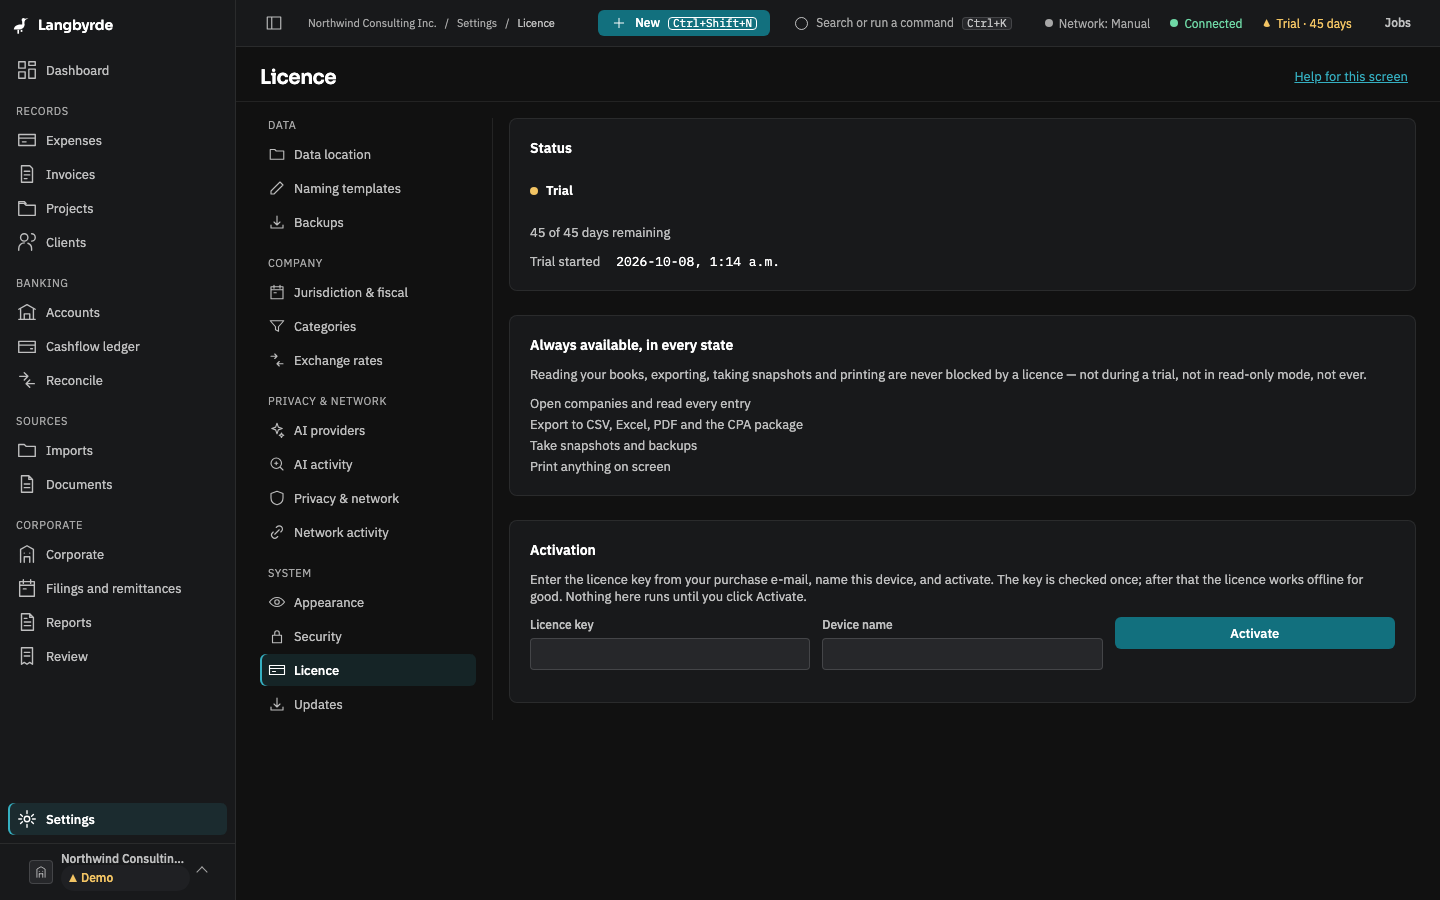The width and height of the screenshot is (1440, 900).
Task: Click the Privacy & network shield icon
Action: pos(277,498)
